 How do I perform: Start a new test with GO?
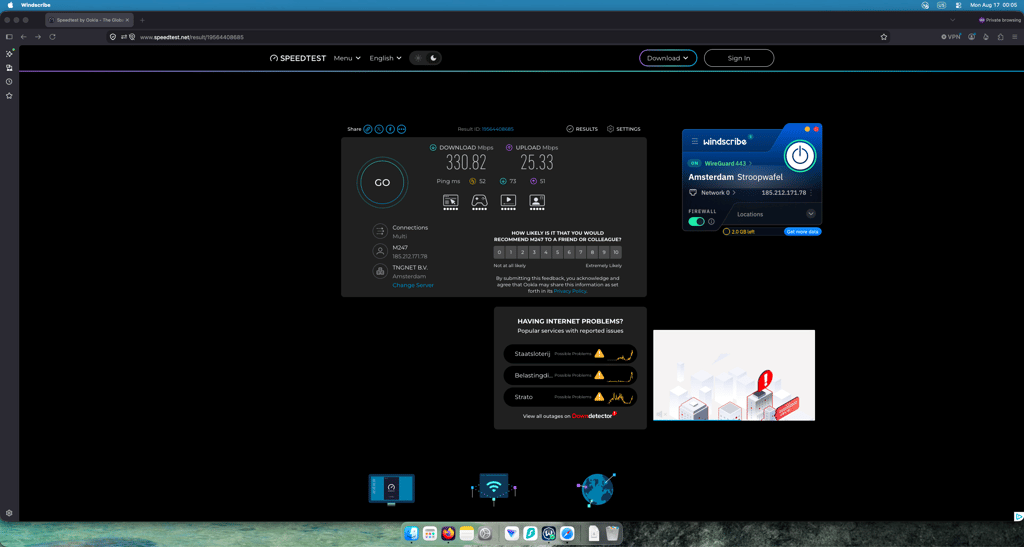(382, 183)
